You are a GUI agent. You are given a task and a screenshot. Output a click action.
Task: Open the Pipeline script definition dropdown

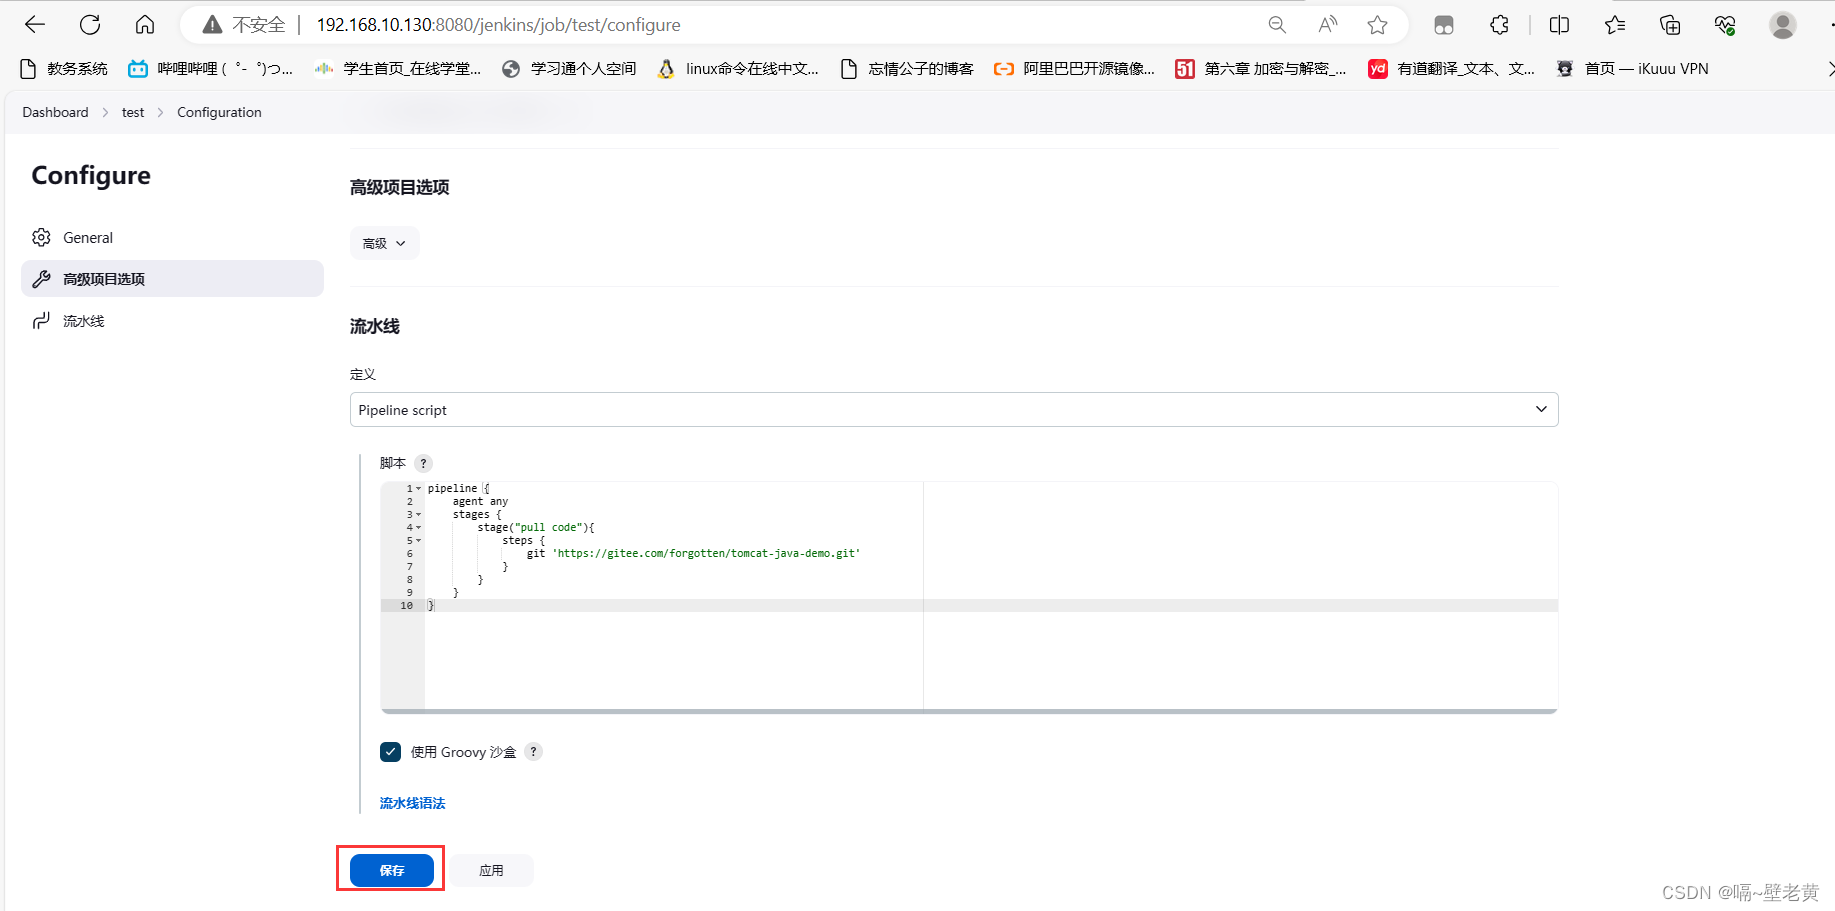(x=954, y=410)
